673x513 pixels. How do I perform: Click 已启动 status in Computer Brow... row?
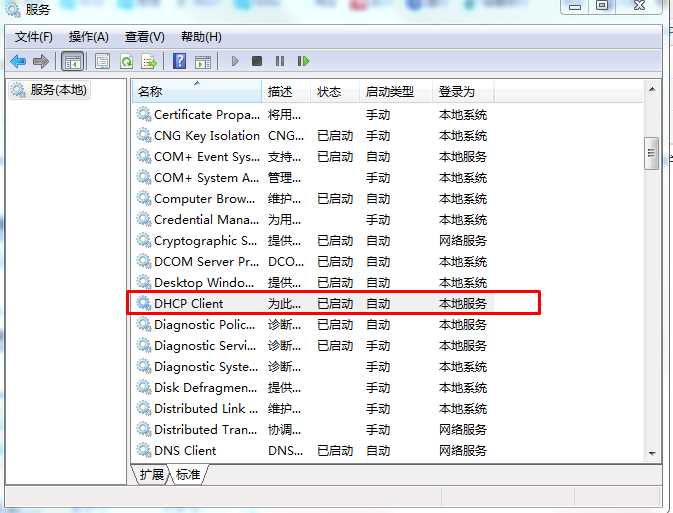(x=335, y=199)
